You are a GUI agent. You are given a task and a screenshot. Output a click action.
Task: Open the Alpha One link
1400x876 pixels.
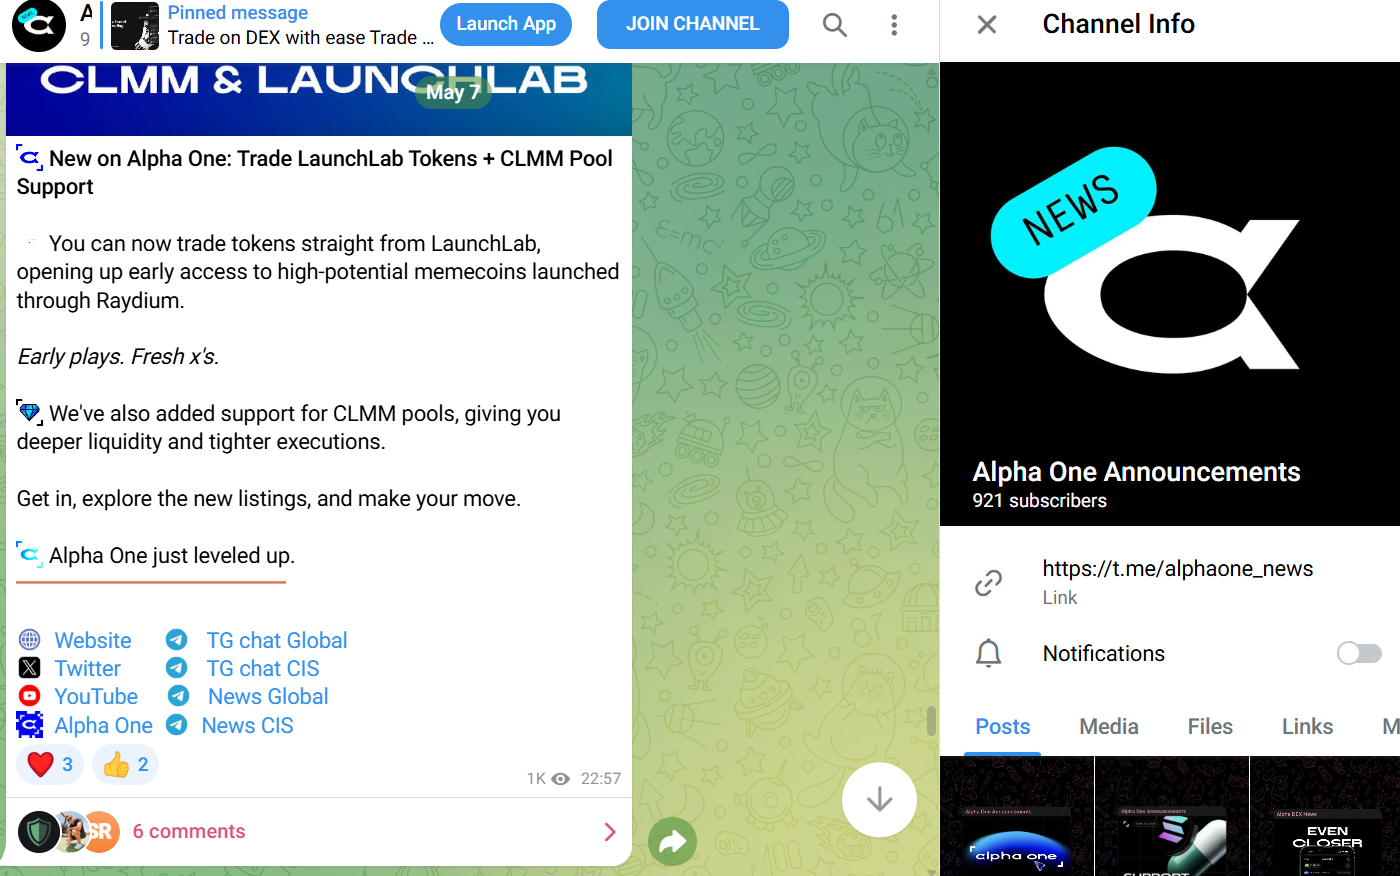pyautogui.click(x=104, y=725)
